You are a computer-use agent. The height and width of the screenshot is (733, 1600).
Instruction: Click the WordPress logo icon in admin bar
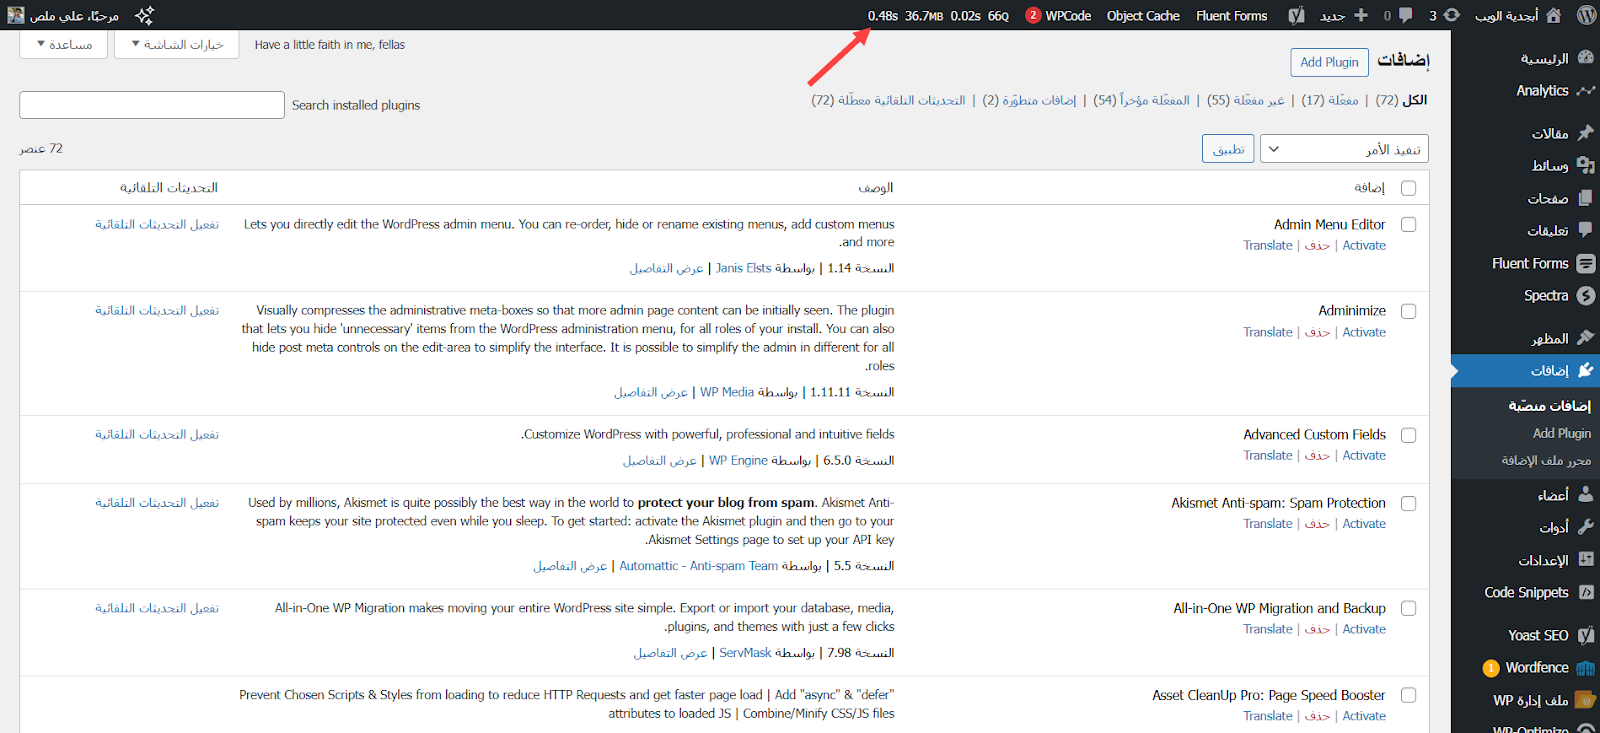pyautogui.click(x=1586, y=15)
